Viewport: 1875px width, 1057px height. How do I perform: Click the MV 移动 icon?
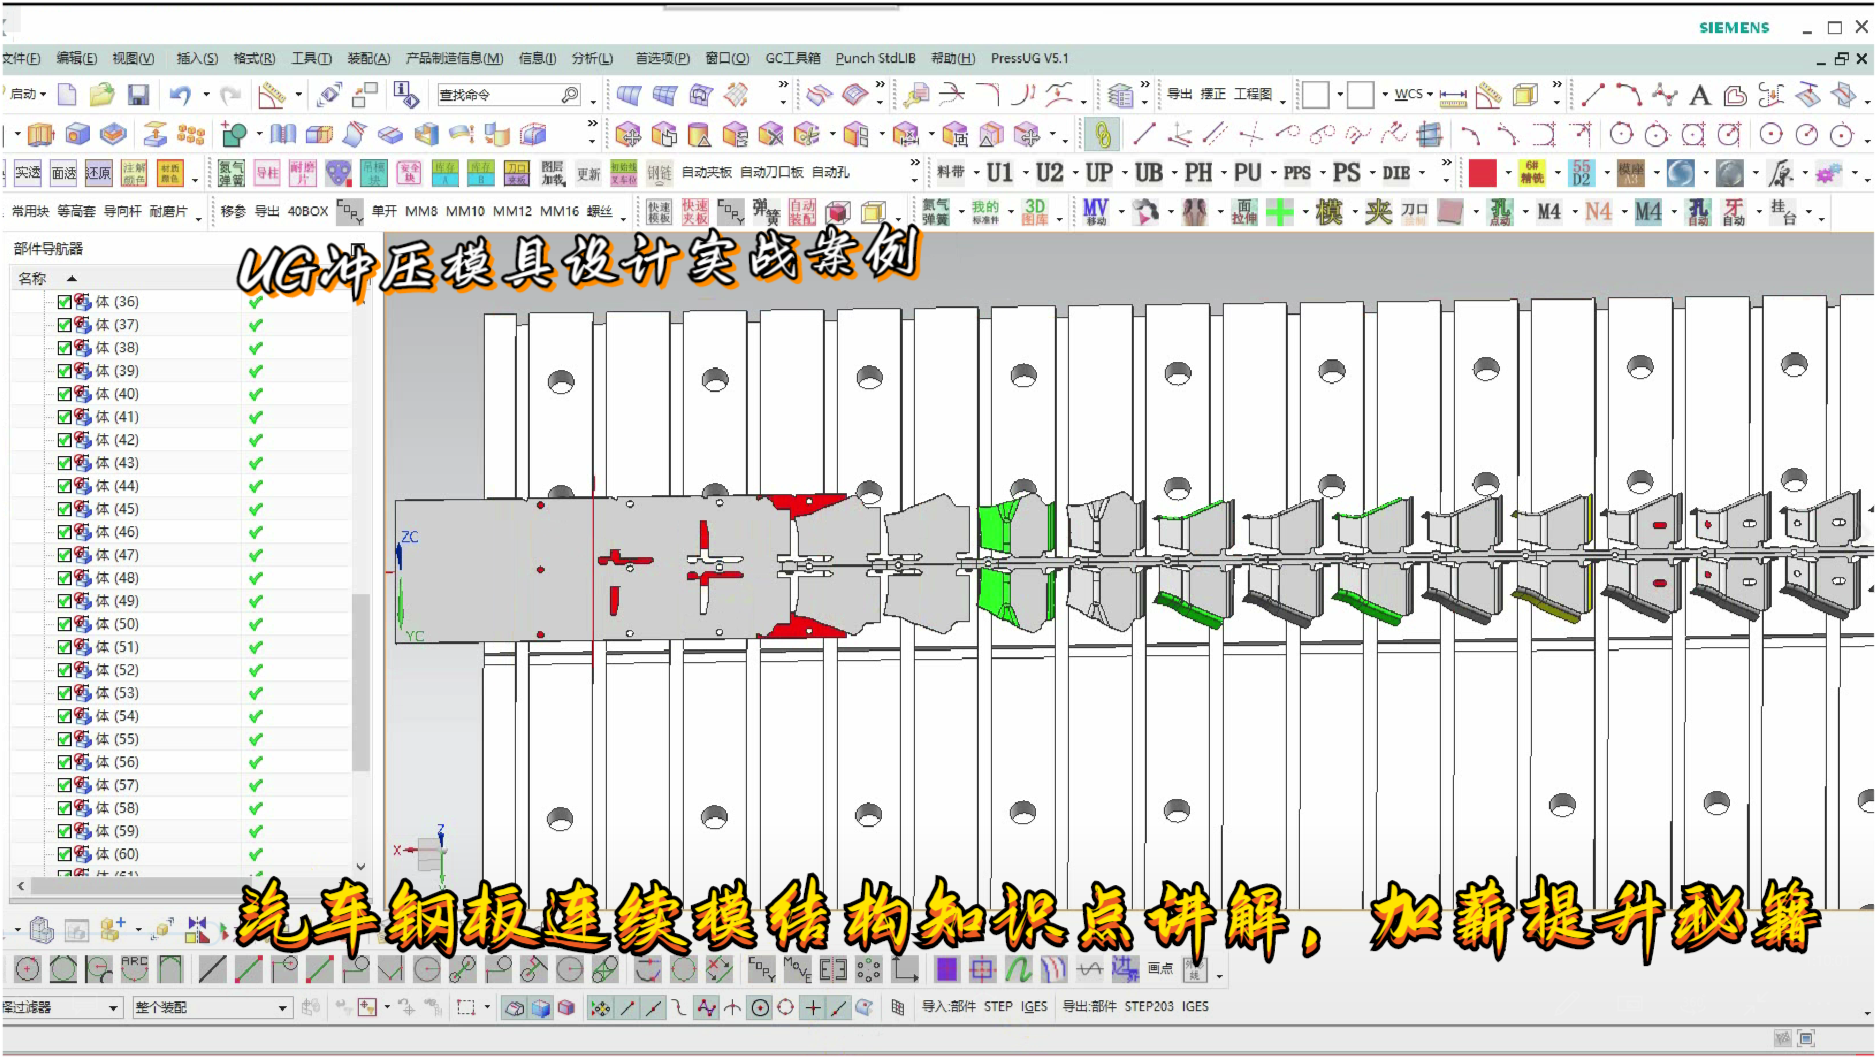[1096, 211]
